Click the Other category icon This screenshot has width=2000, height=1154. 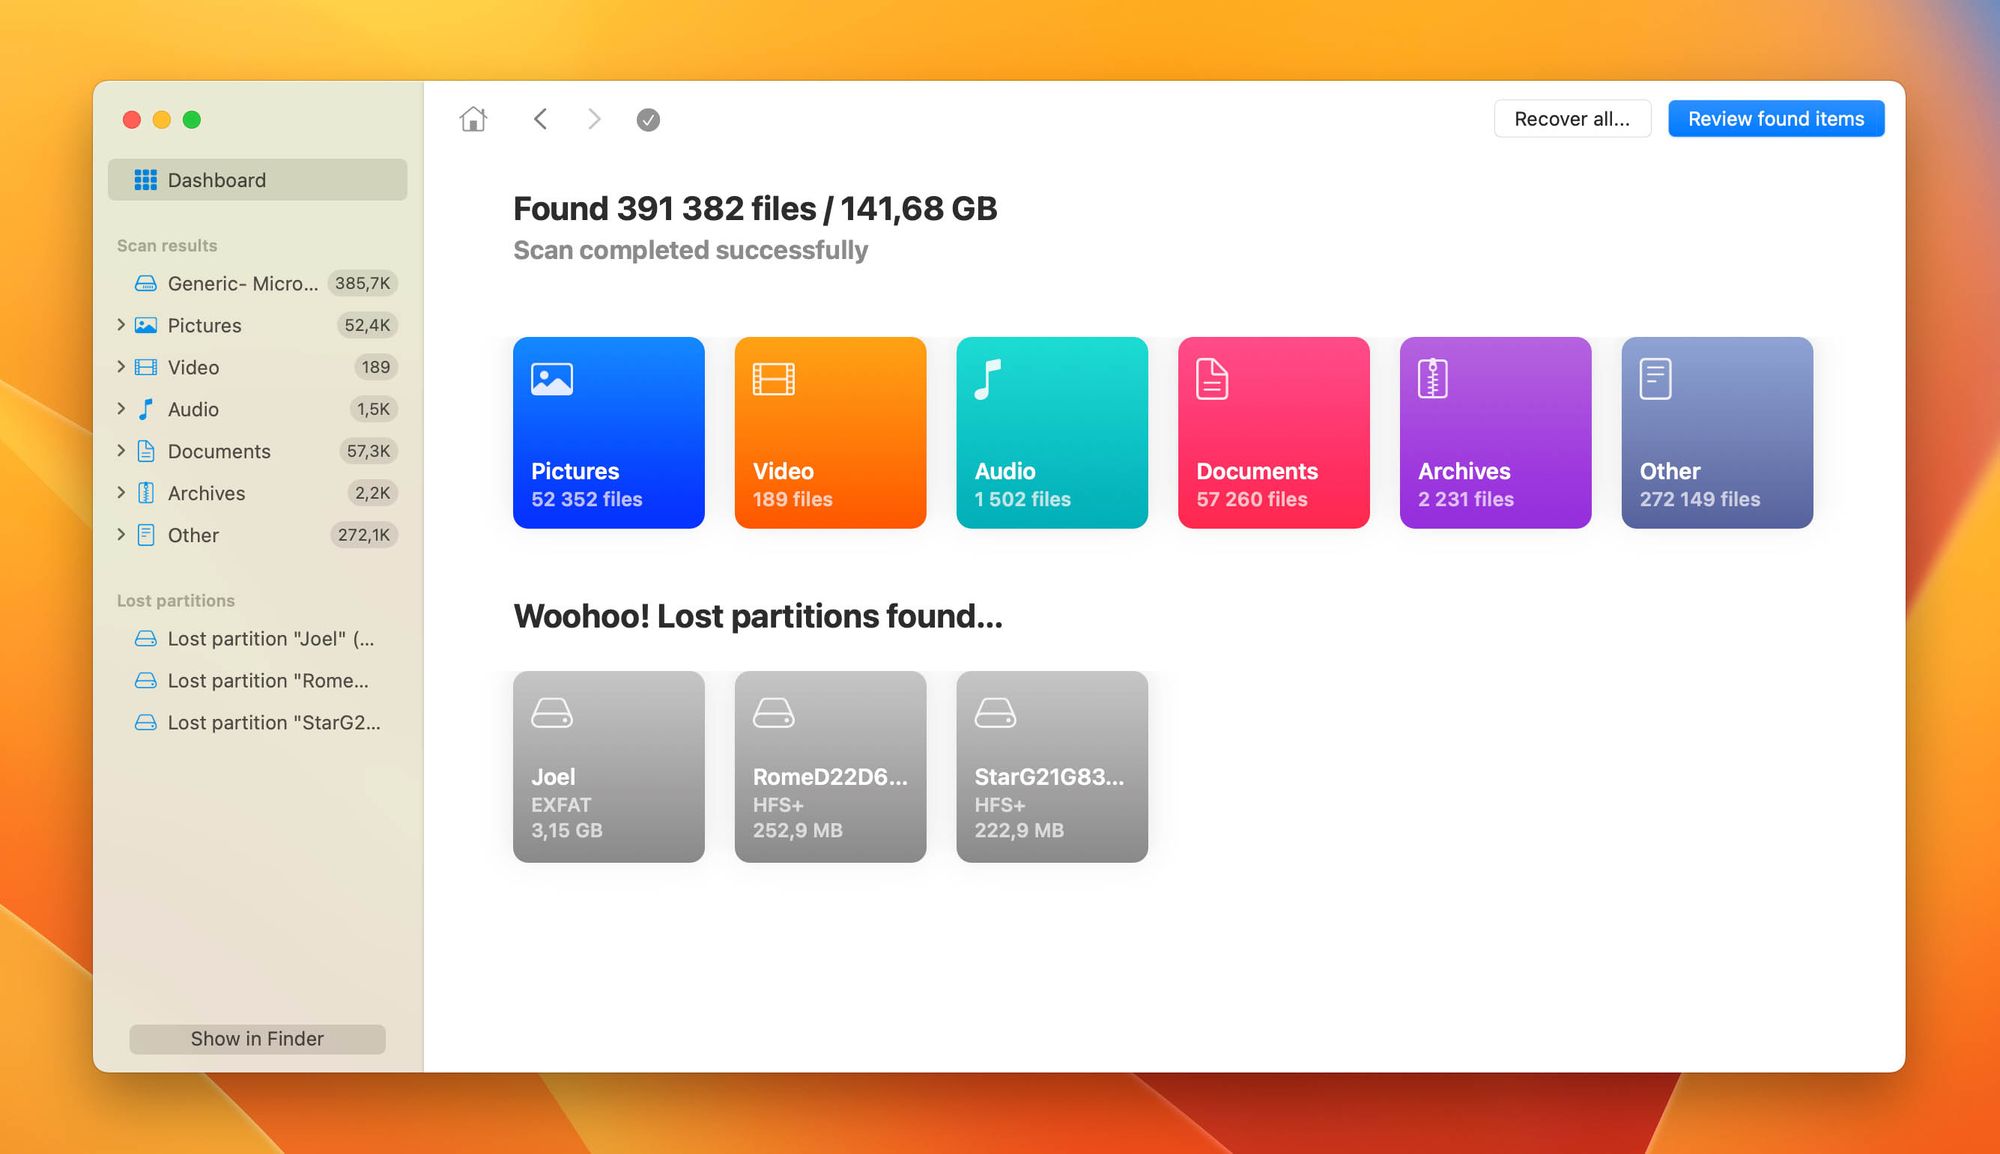click(x=1655, y=378)
